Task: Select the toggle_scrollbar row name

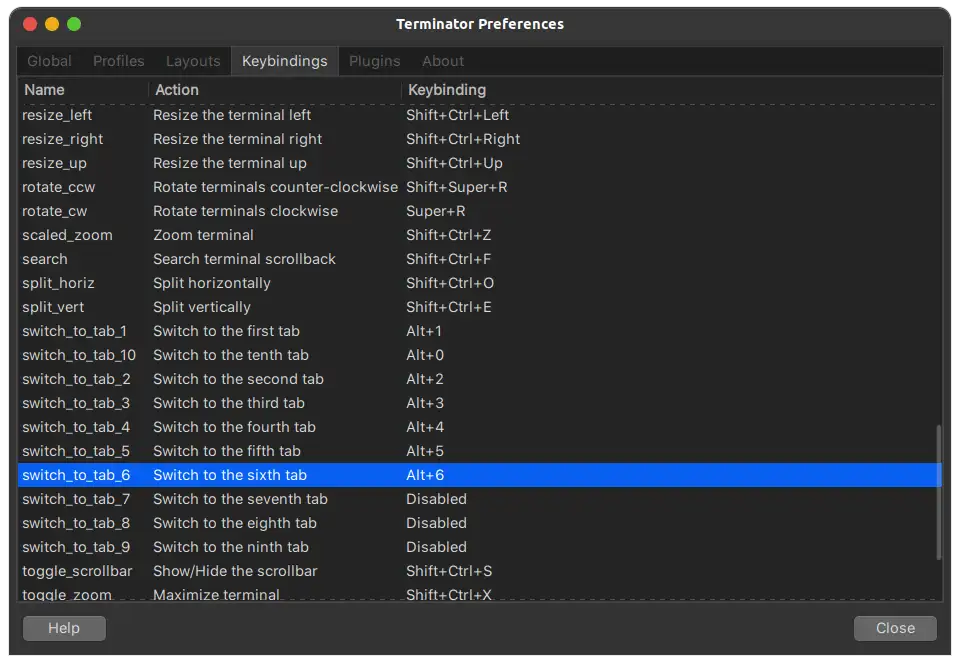Action: (x=77, y=571)
